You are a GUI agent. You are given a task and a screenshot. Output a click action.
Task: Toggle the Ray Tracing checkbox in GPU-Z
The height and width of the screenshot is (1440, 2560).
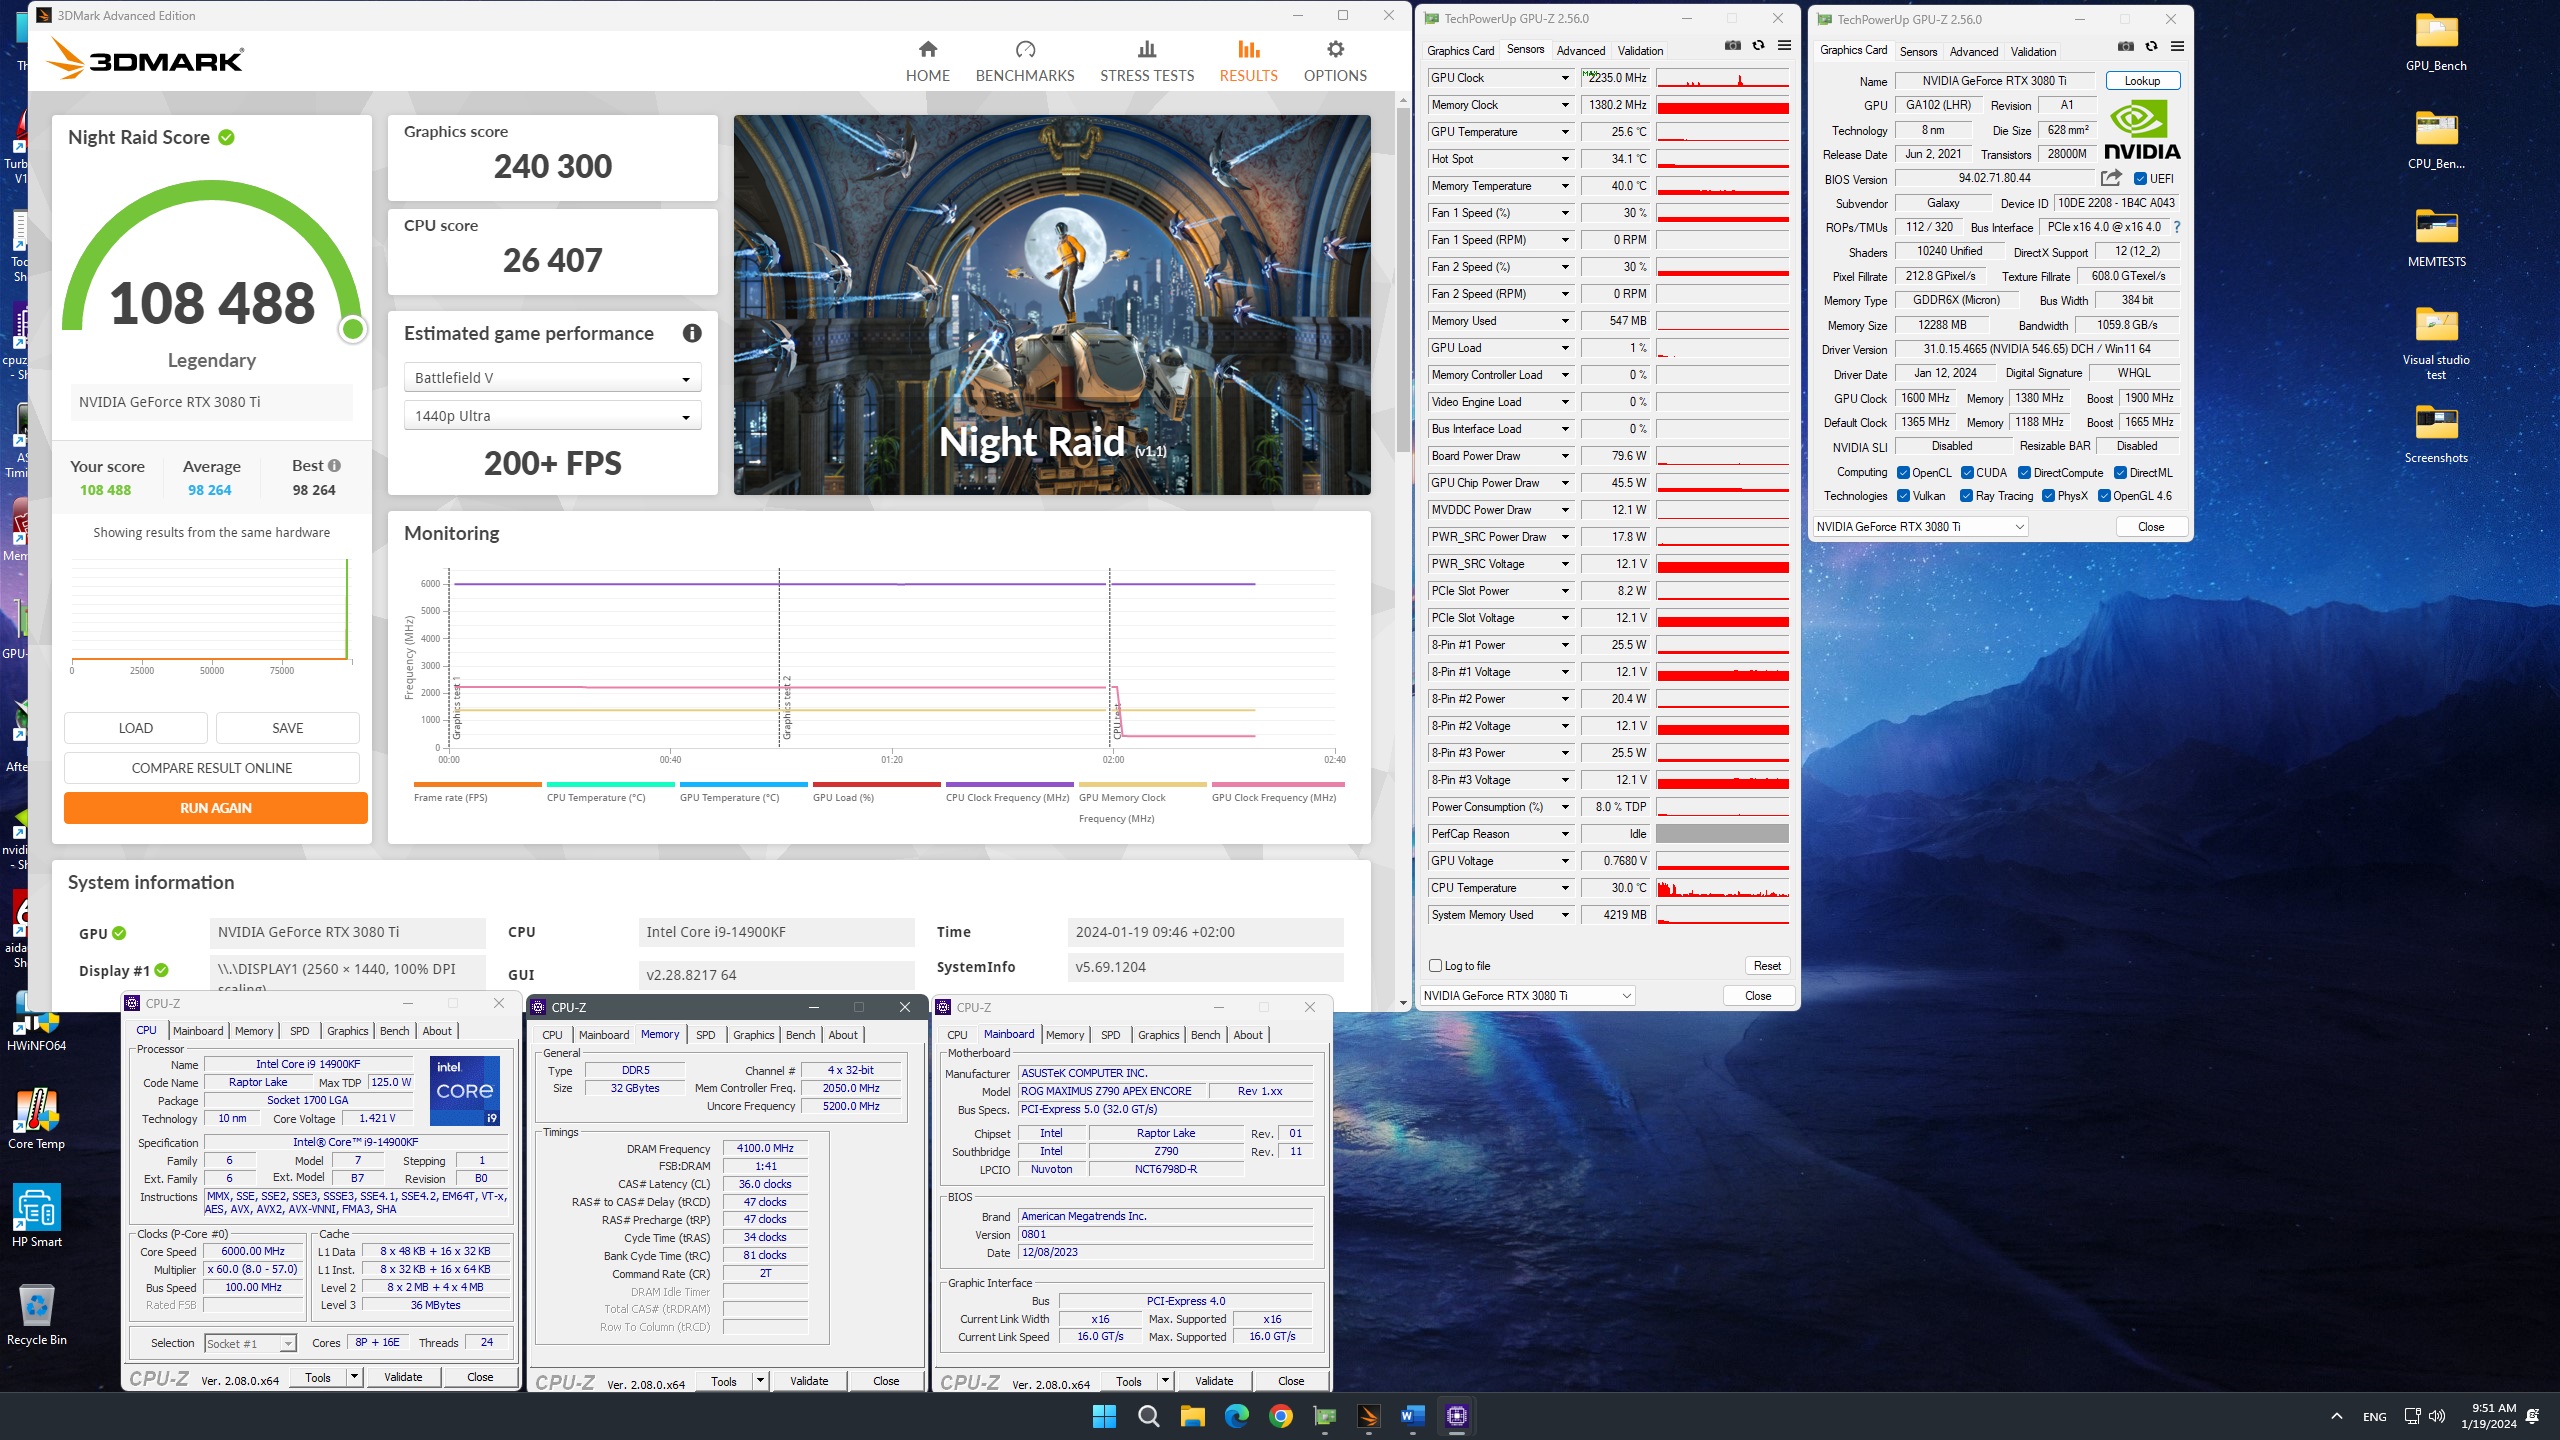tap(1966, 496)
